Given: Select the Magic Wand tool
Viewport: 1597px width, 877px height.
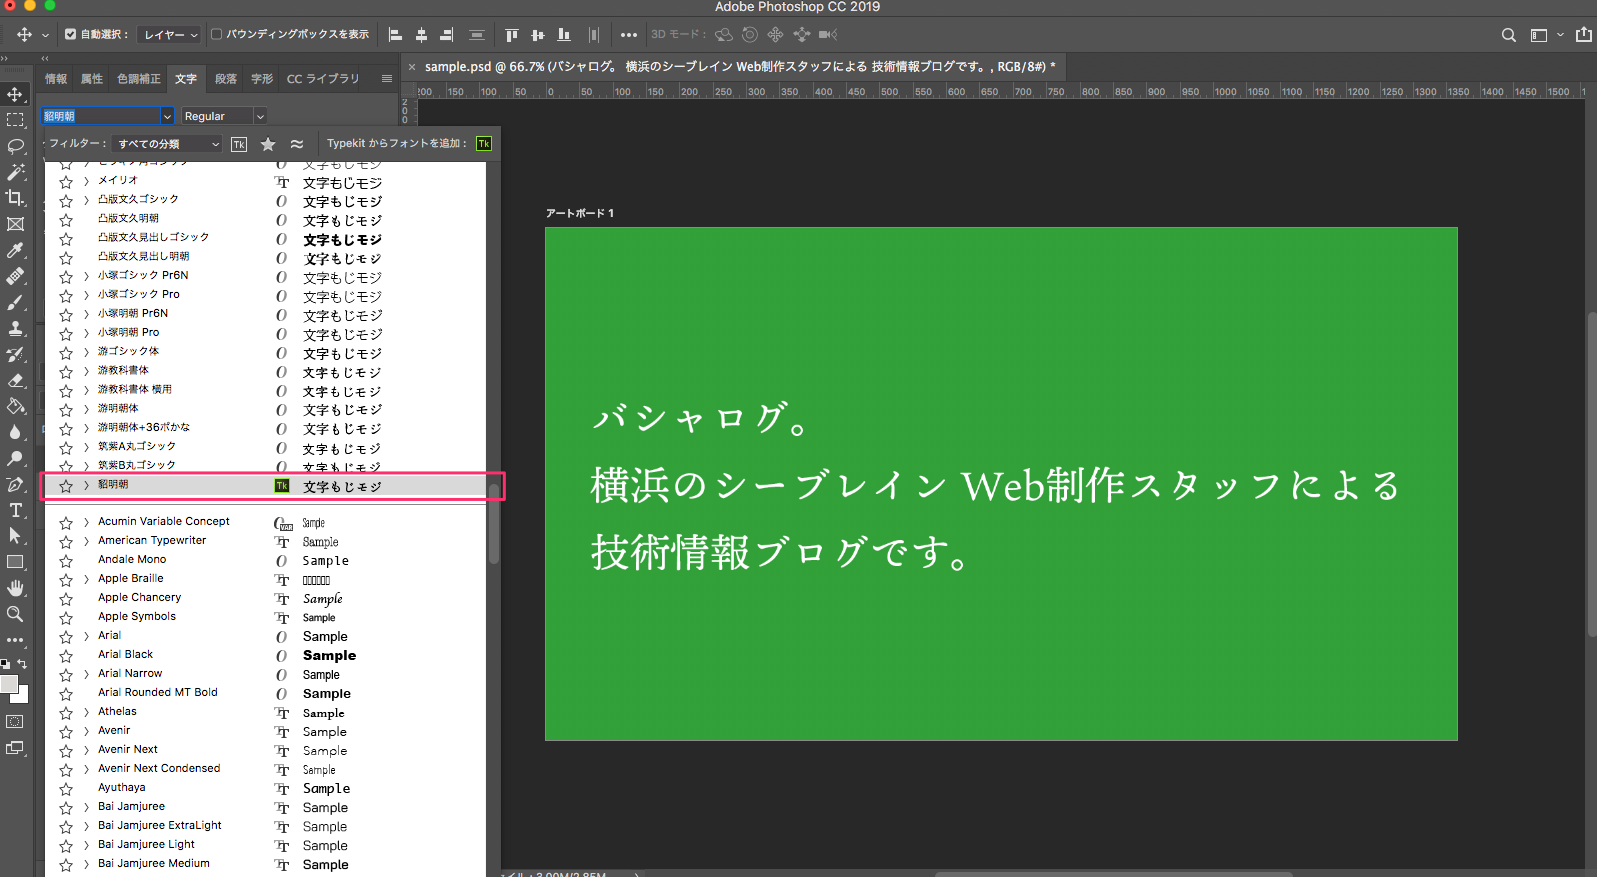Looking at the screenshot, I should coord(15,172).
